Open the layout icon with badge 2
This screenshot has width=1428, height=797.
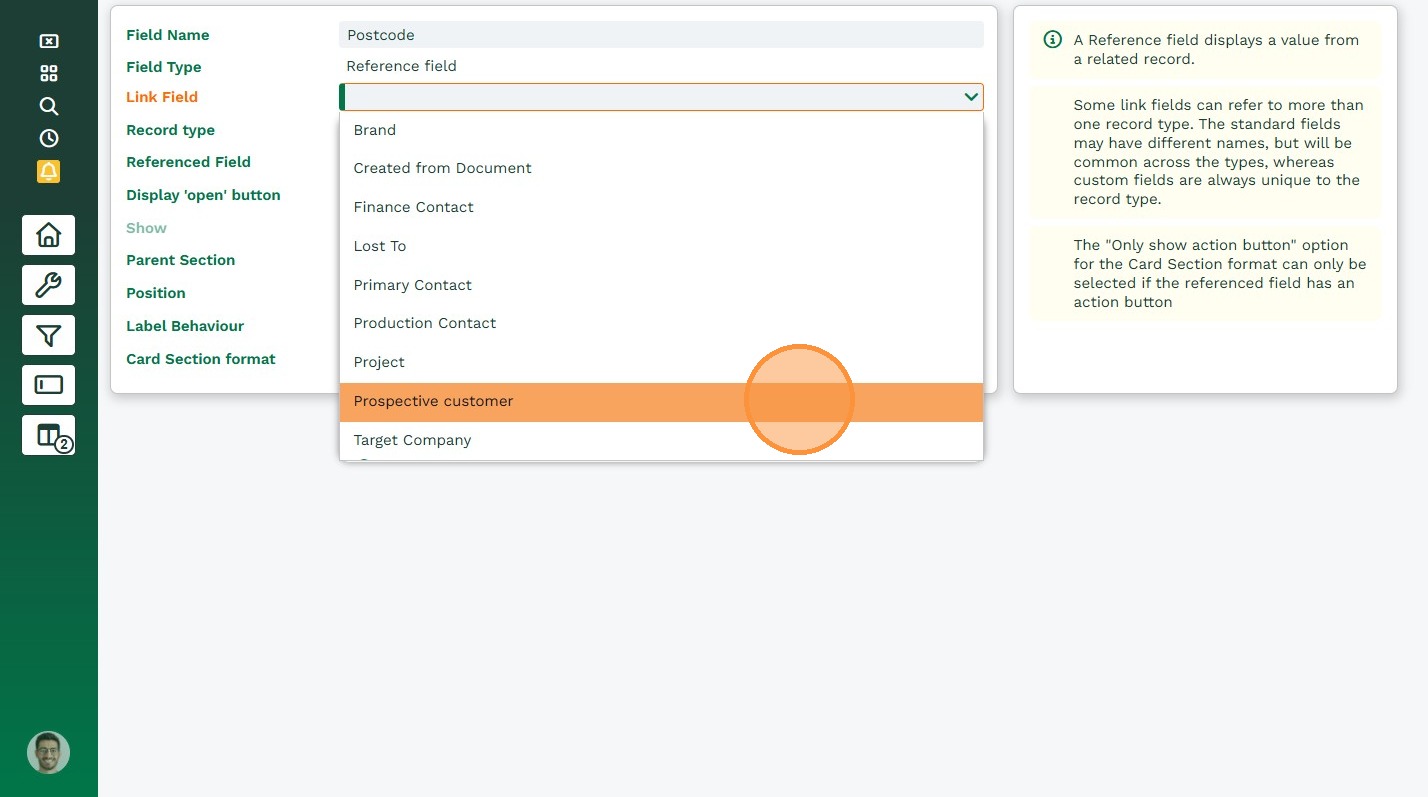click(48, 435)
